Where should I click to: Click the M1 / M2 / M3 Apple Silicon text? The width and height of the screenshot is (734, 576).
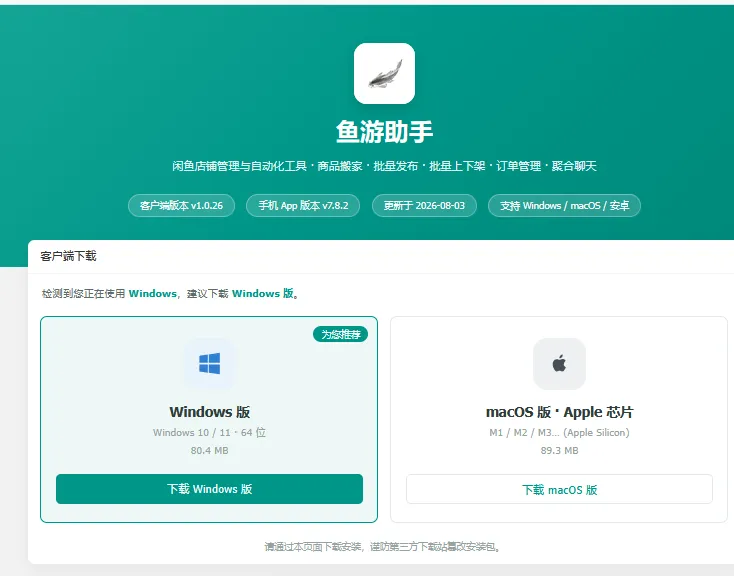(559, 432)
